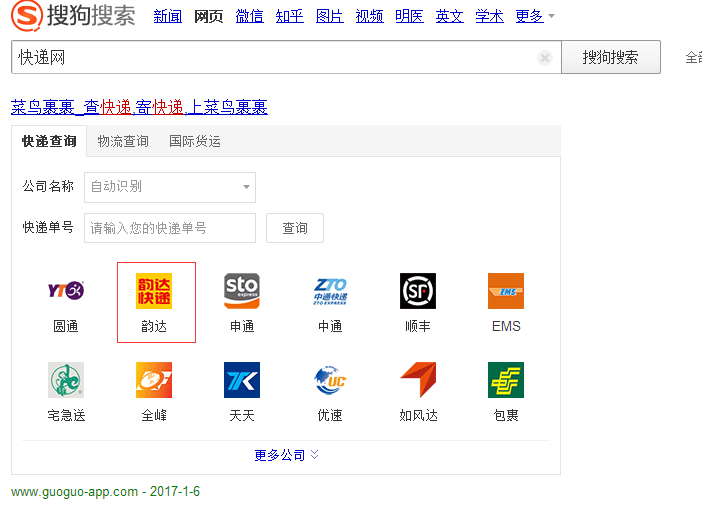Expand 更多公司 company list
This screenshot has width=702, height=517.
tap(287, 455)
